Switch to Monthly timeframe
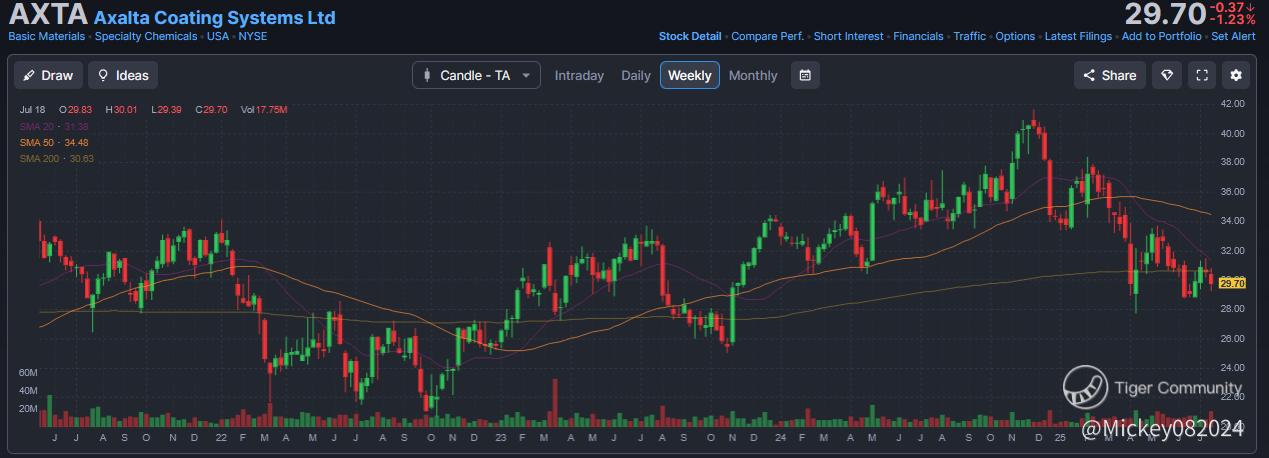 coord(753,75)
